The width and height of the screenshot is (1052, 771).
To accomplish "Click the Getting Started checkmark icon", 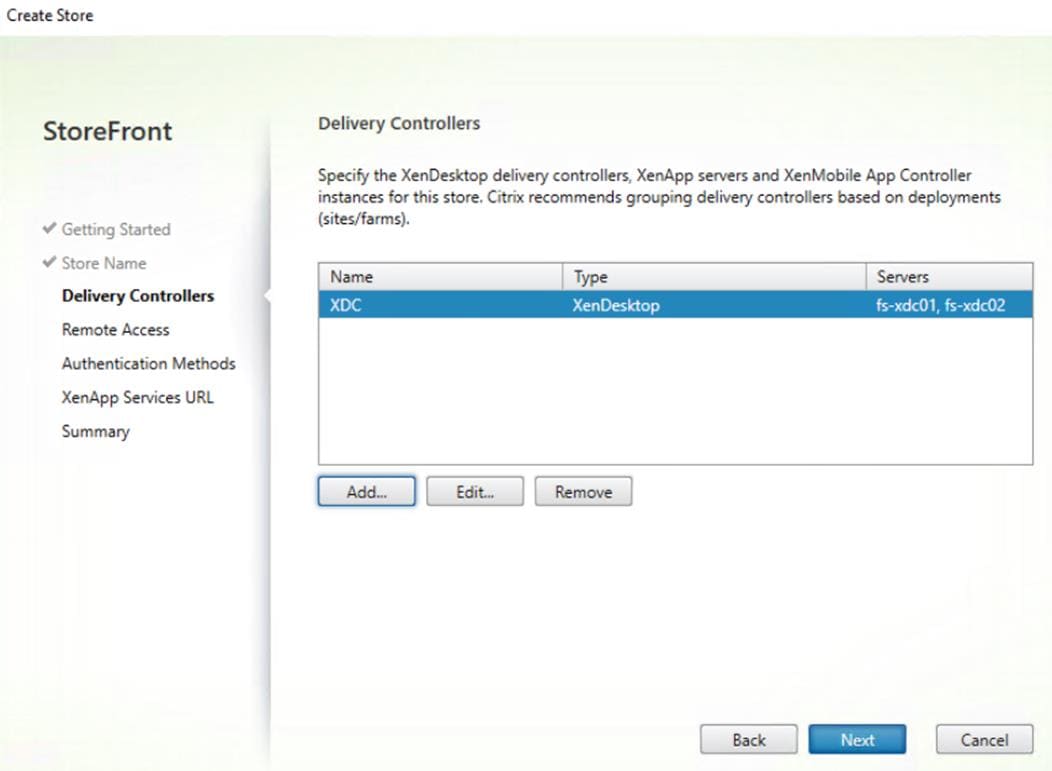I will [49, 228].
